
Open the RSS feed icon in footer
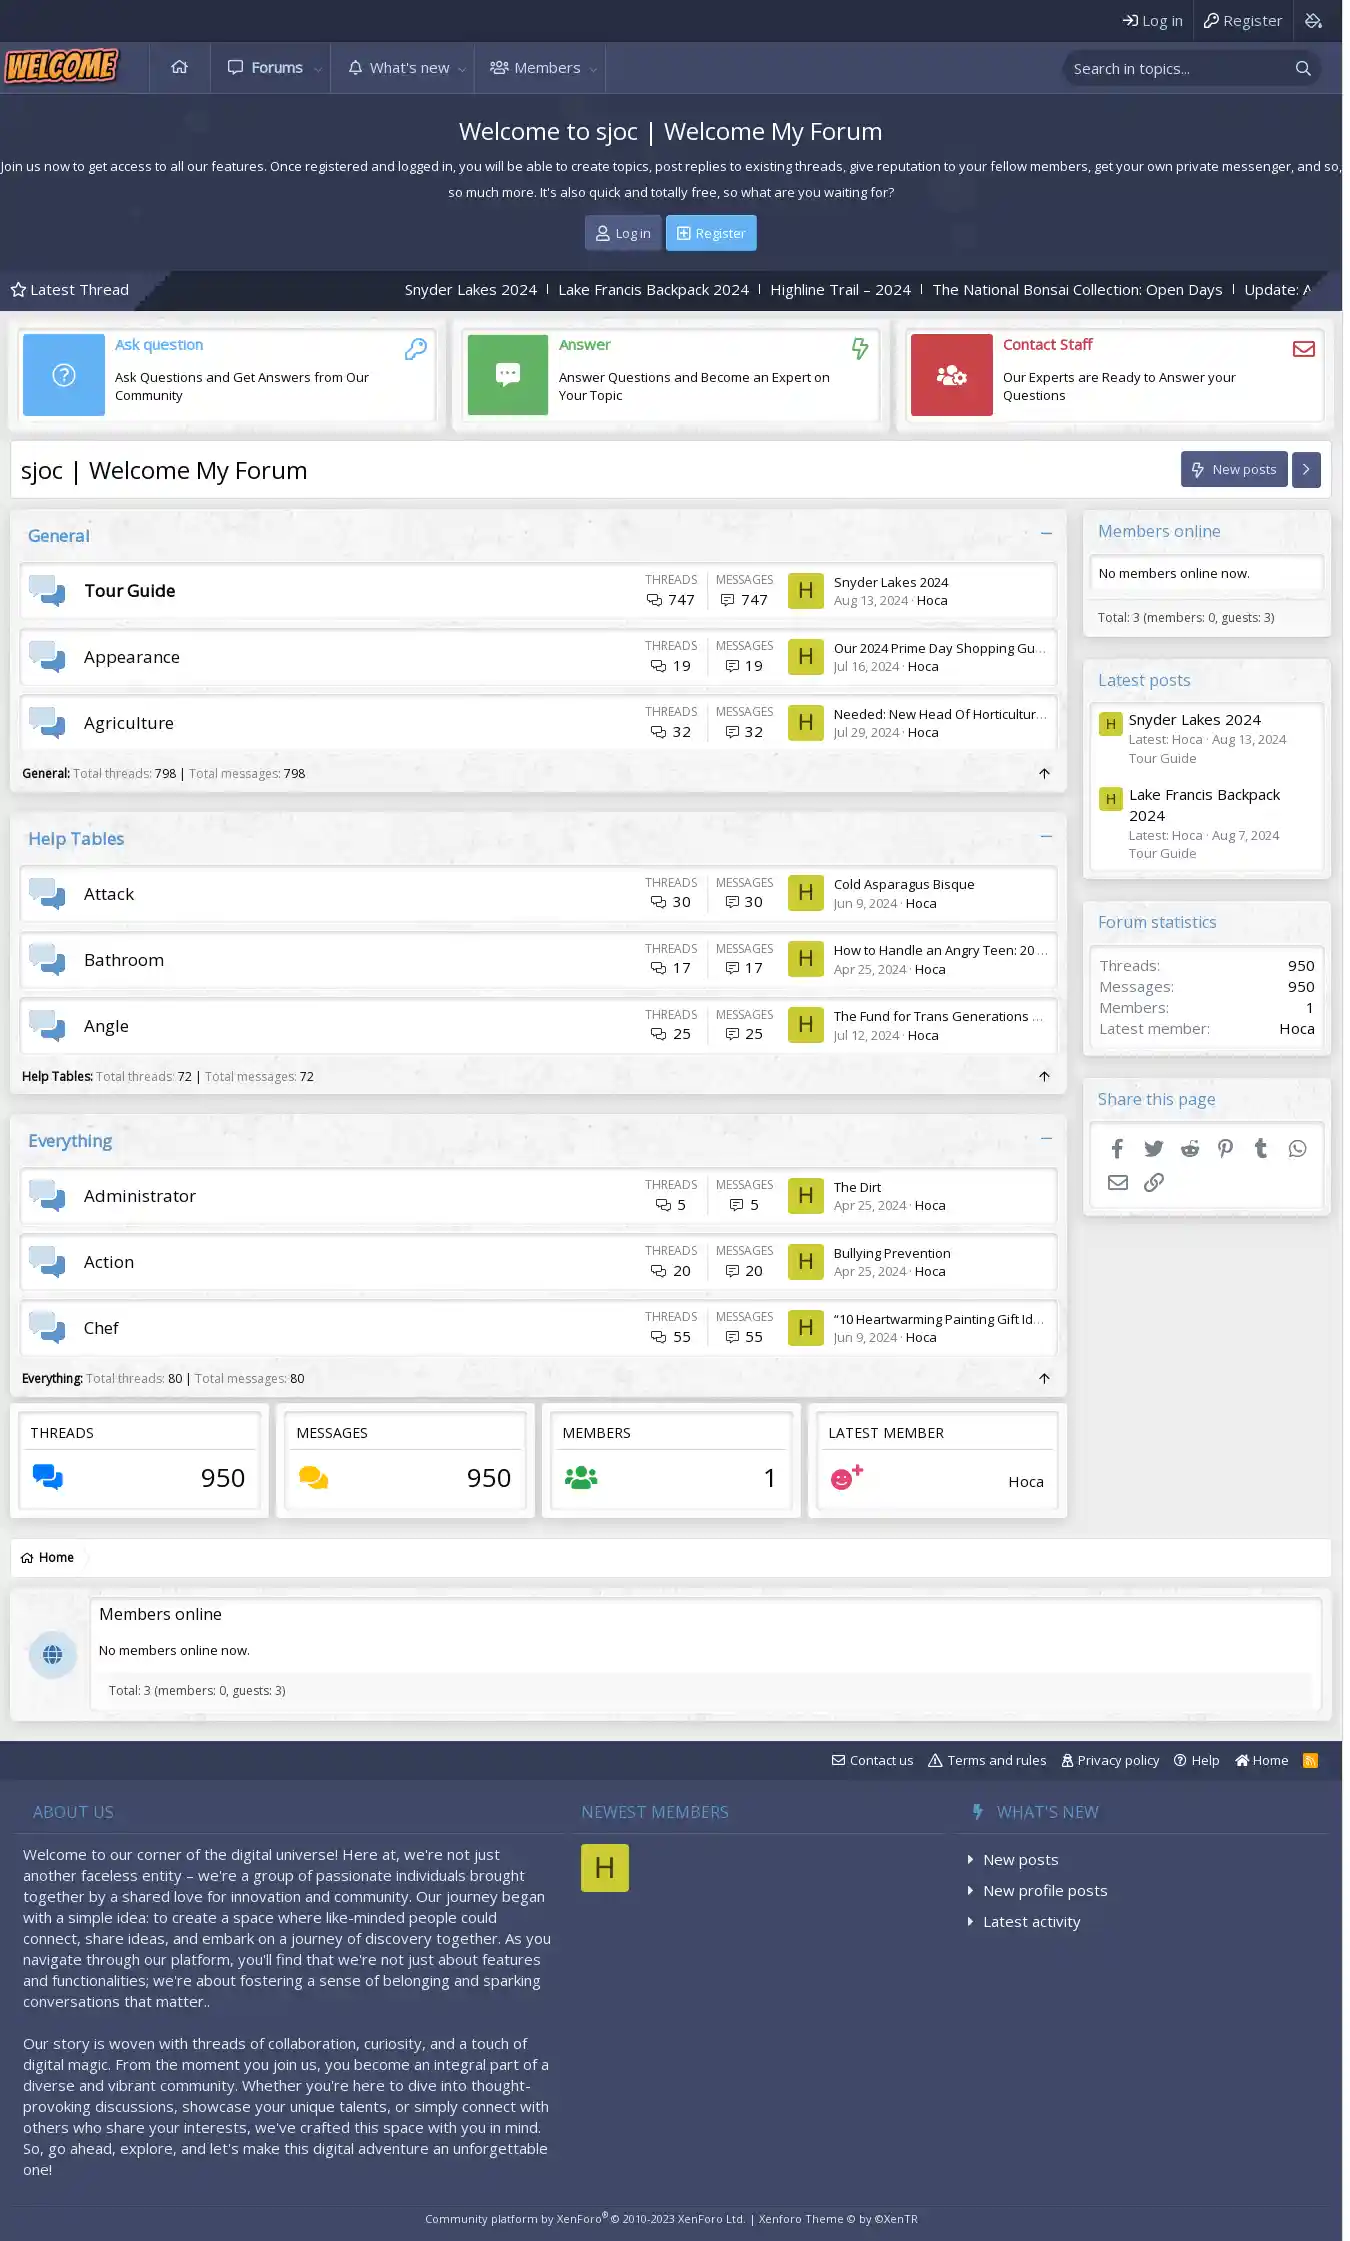(1310, 1761)
